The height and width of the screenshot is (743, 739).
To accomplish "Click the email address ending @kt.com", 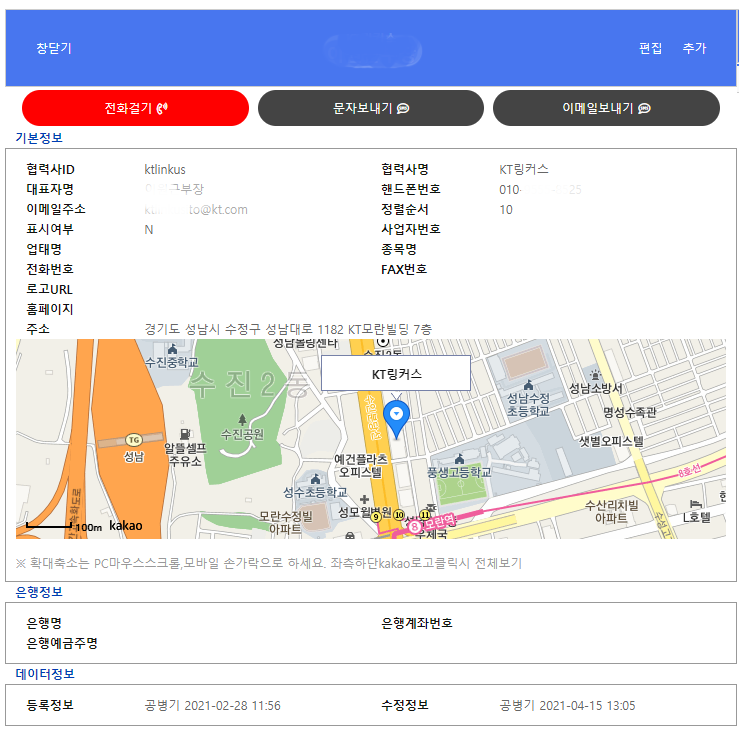I will [x=196, y=209].
